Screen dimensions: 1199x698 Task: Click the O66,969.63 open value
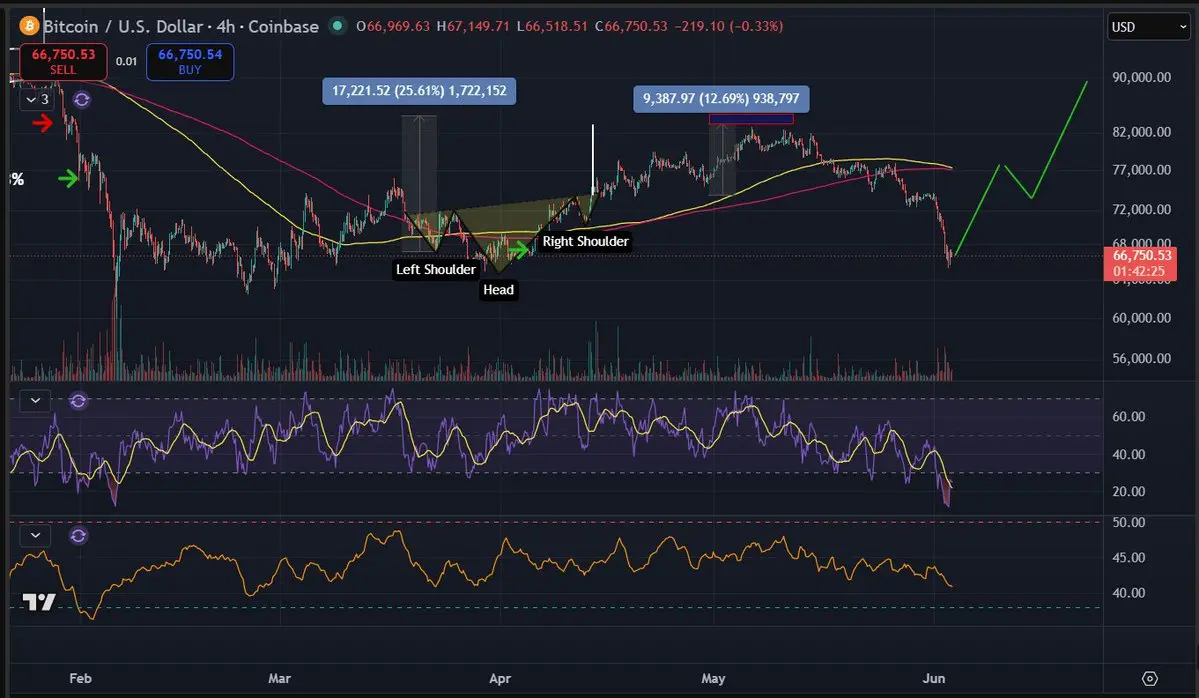393,26
